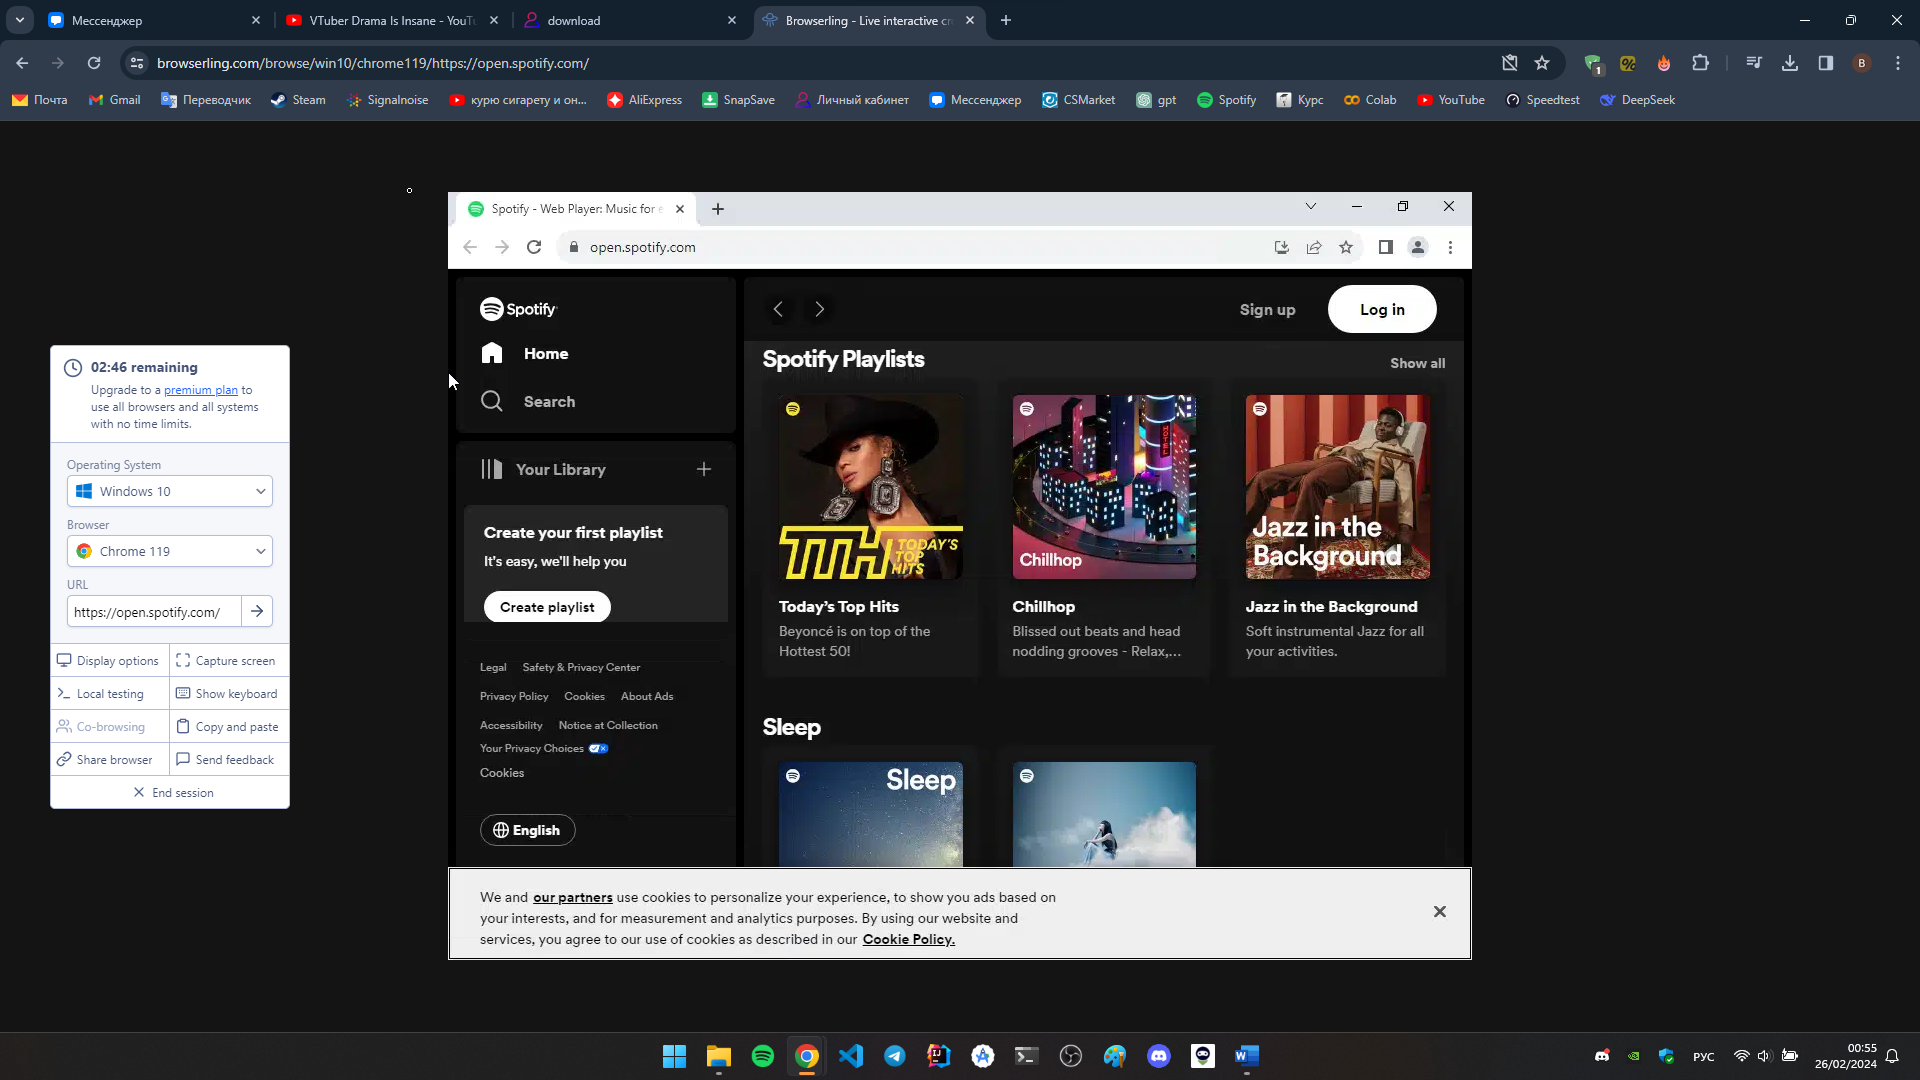The height and width of the screenshot is (1080, 1920).
Task: Open the our partners link in cookie banner
Action: pyautogui.click(x=572, y=897)
